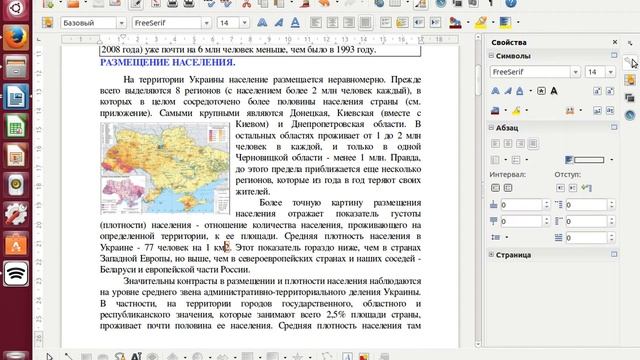The height and width of the screenshot is (360, 640).
Task: Align text left in the formatting toolbar
Action: (x=316, y=22)
